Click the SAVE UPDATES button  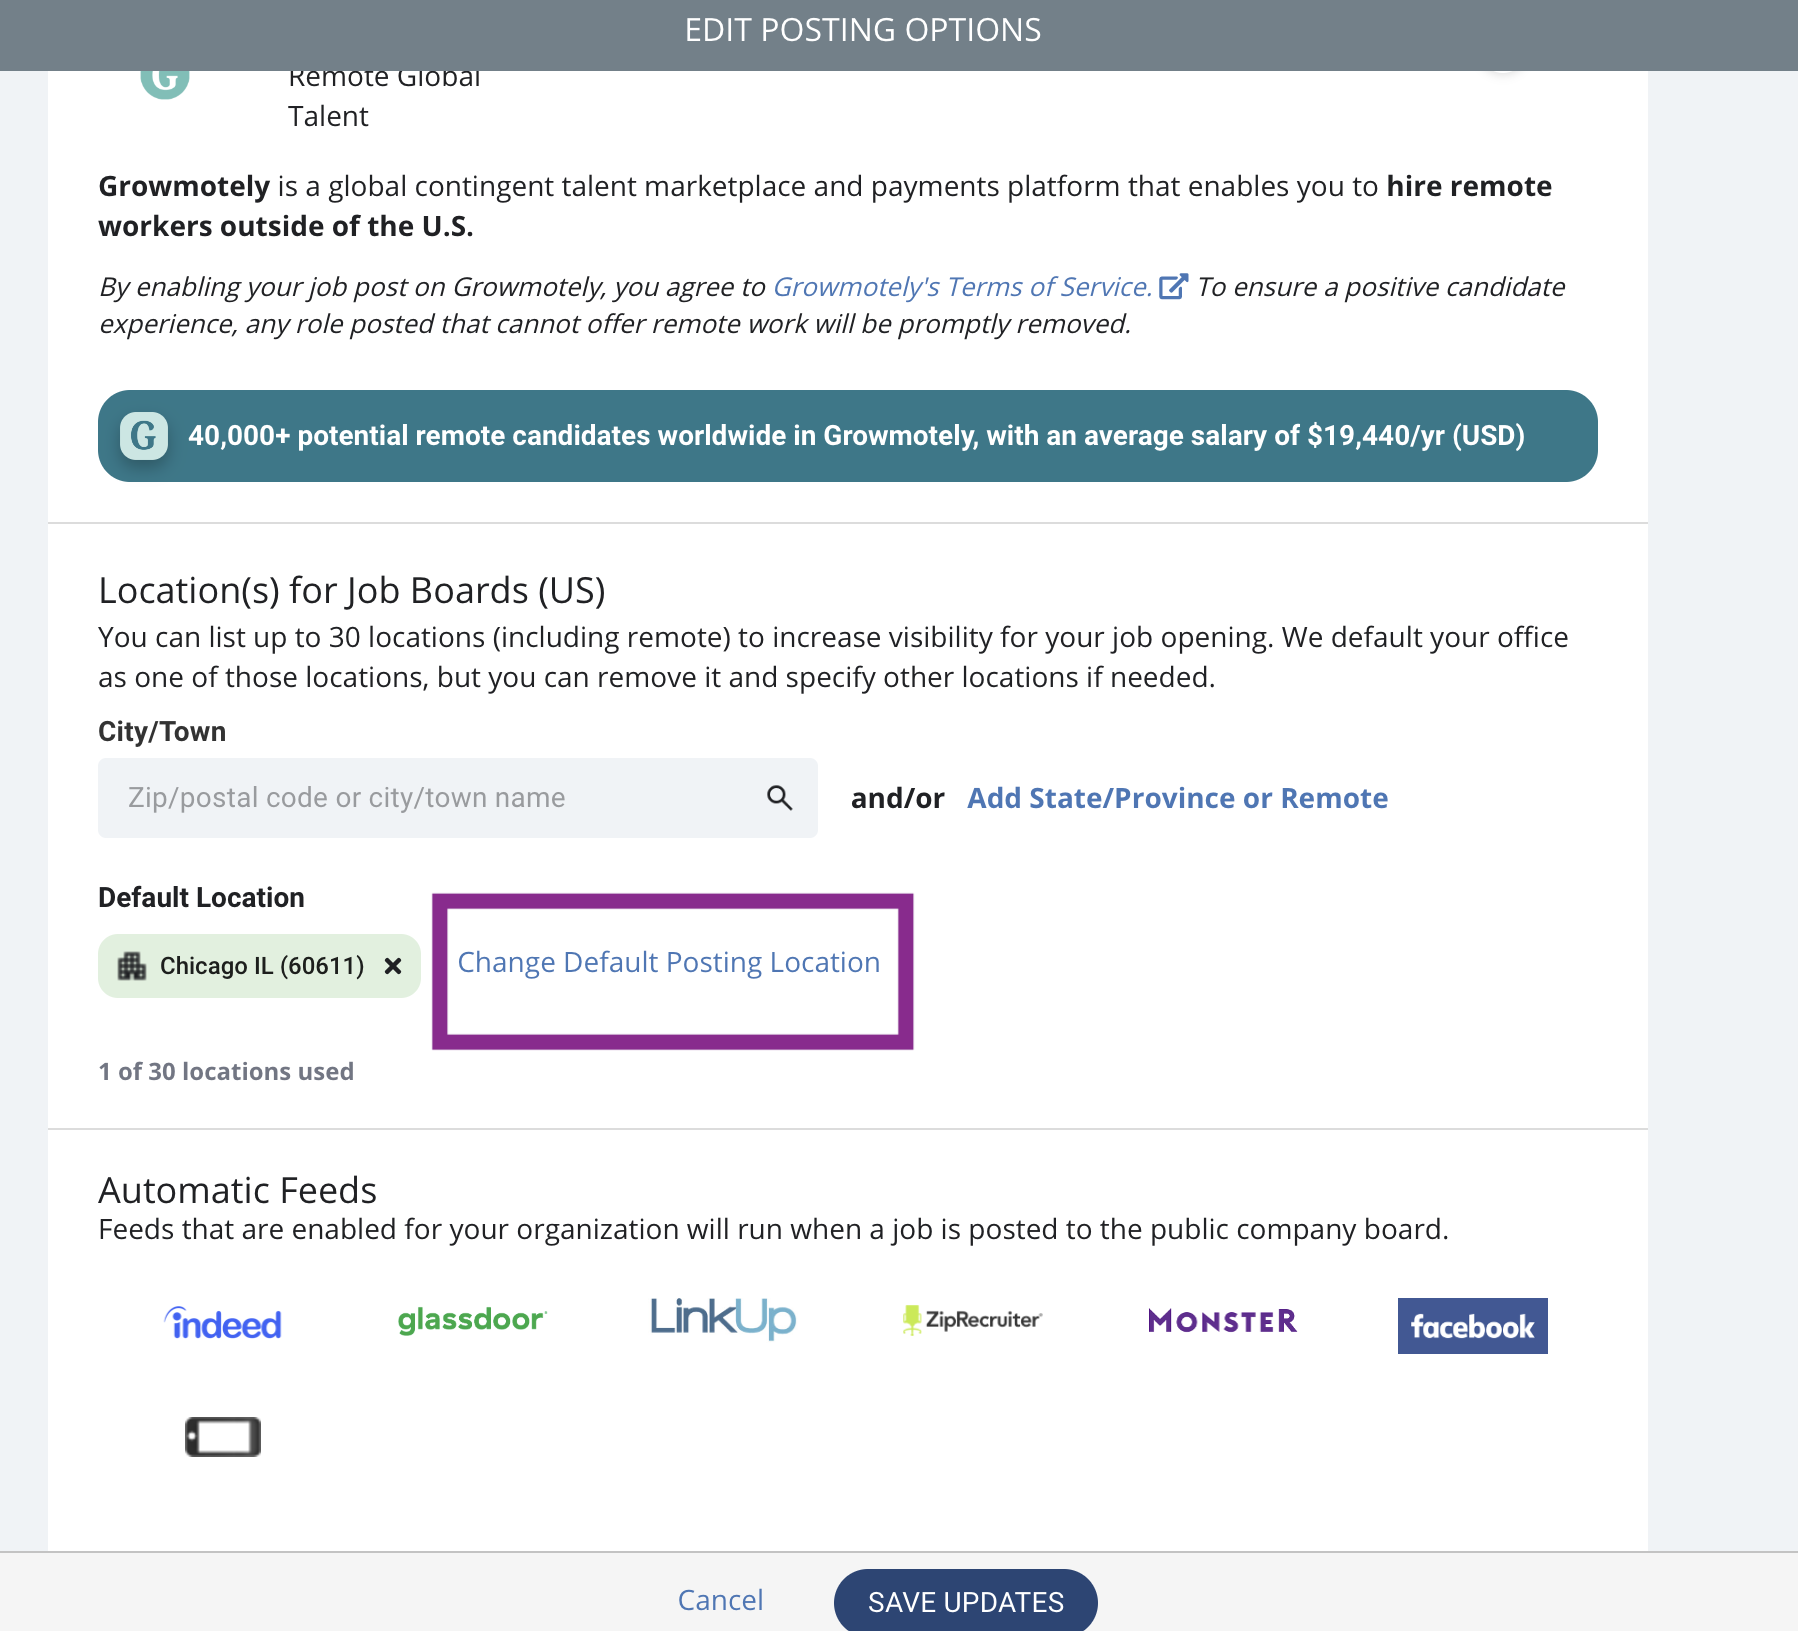tap(965, 1601)
